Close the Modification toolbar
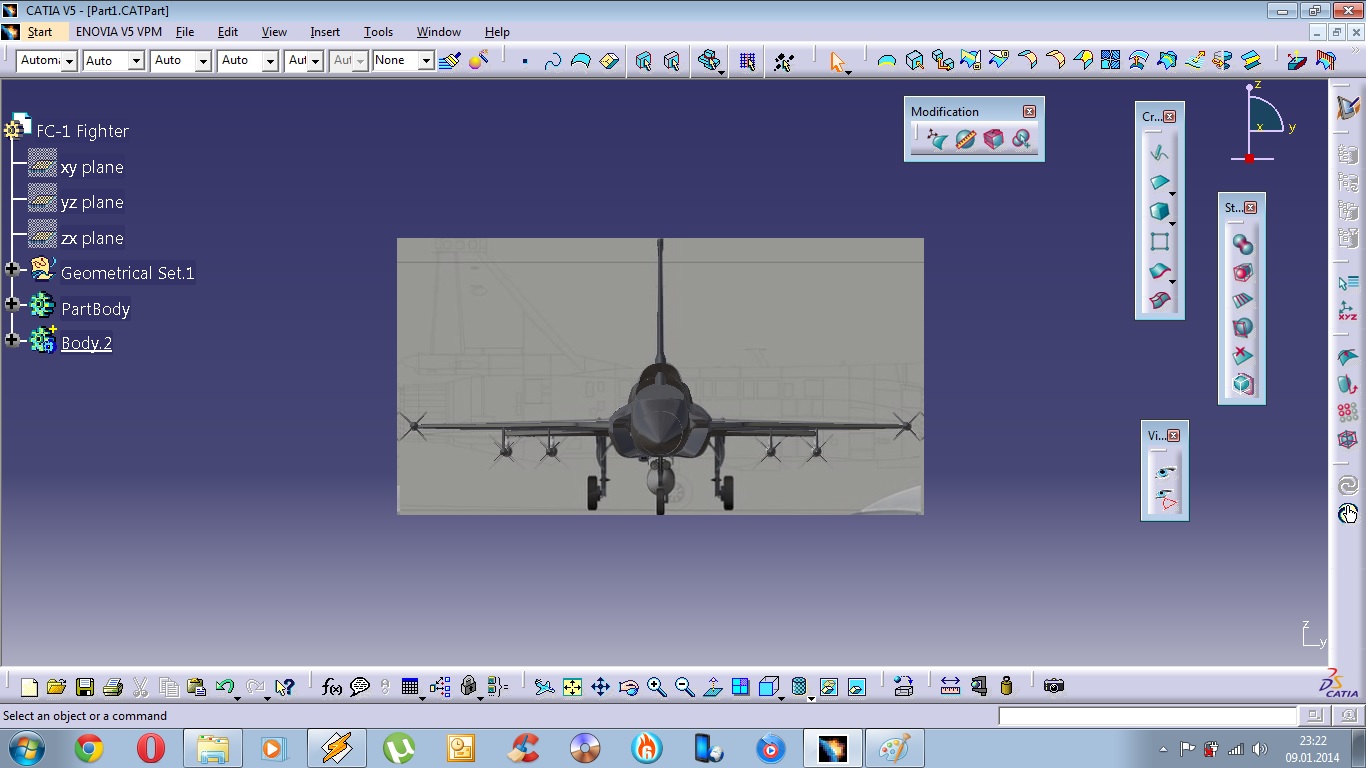 point(1029,112)
